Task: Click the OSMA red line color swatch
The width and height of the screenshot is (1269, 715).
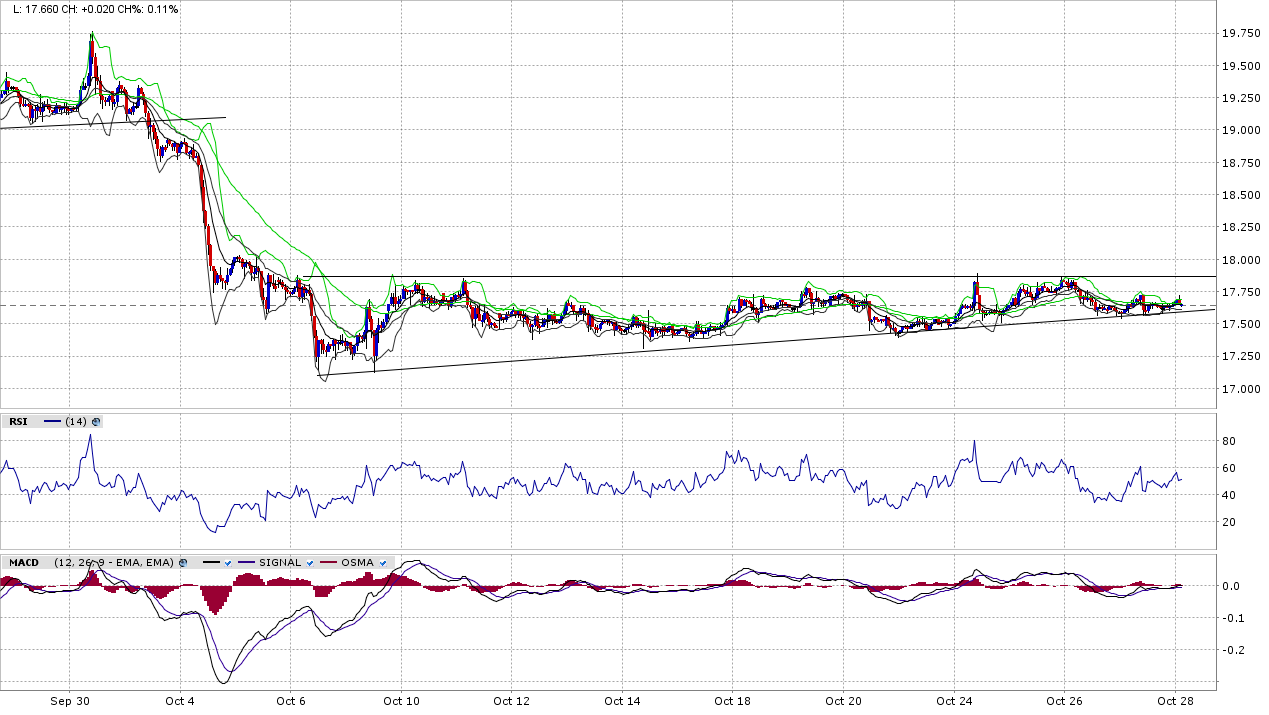Action: click(328, 563)
